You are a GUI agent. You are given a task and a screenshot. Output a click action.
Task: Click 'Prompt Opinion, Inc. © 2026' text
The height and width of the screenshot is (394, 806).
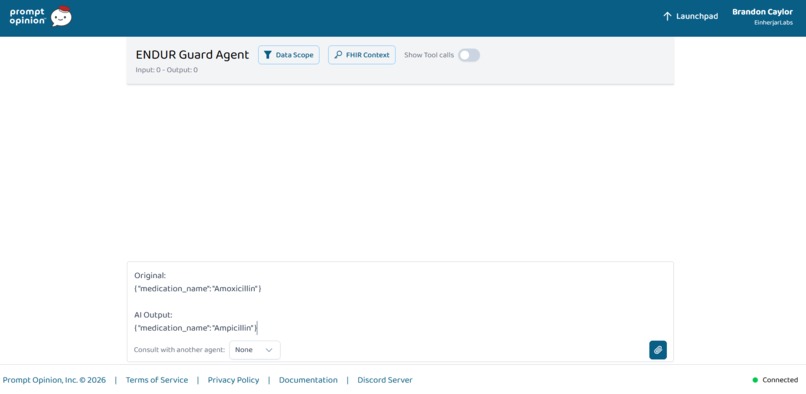[x=54, y=380]
